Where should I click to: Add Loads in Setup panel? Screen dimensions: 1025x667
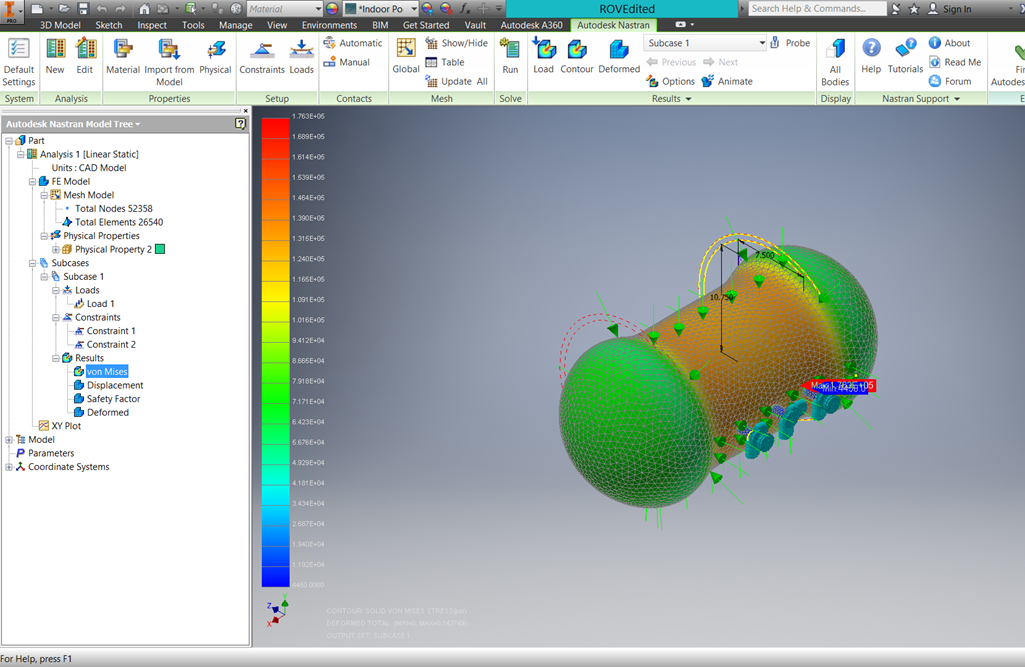301,57
